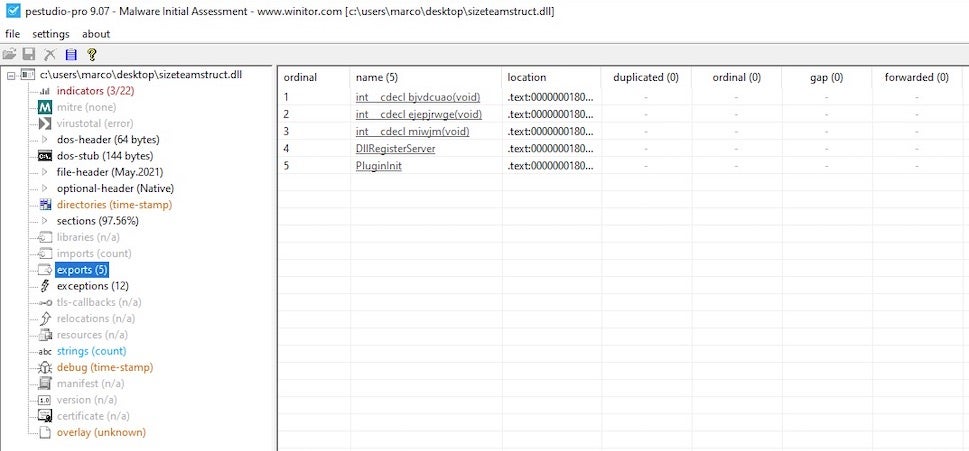
Task: Click the debug bug icon
Action: [x=44, y=368]
